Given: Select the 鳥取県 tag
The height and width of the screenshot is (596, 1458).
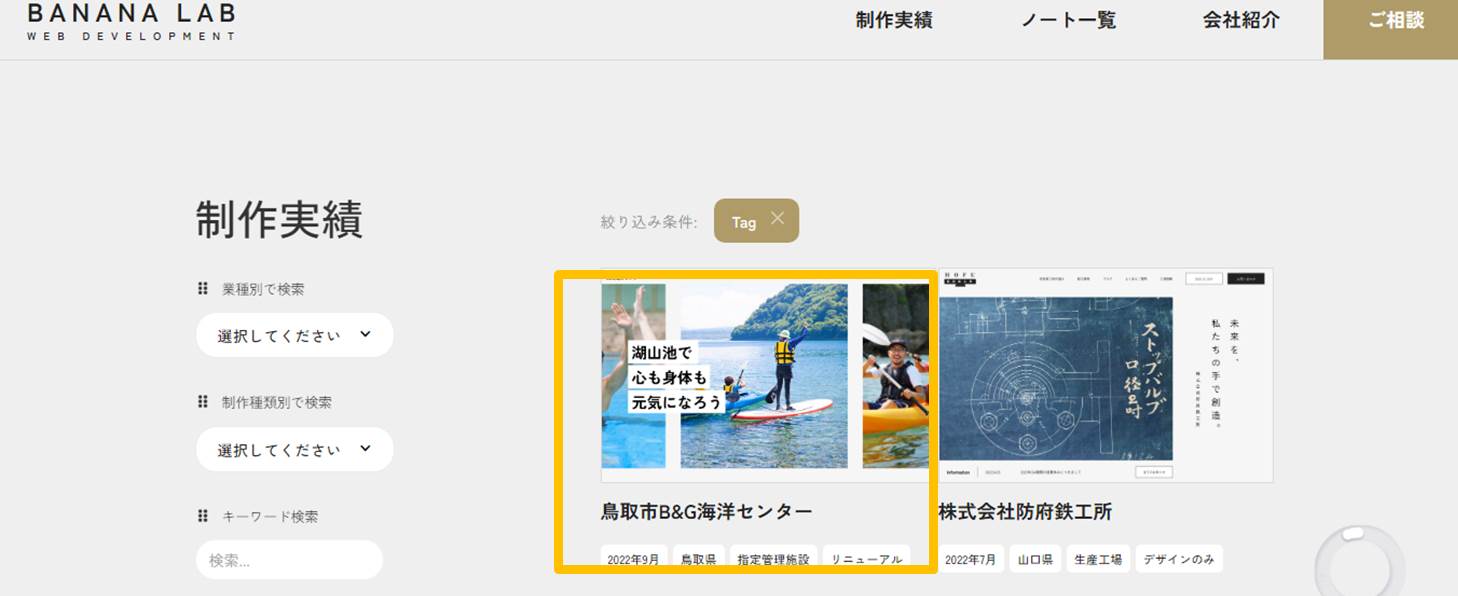Looking at the screenshot, I should point(698,559).
